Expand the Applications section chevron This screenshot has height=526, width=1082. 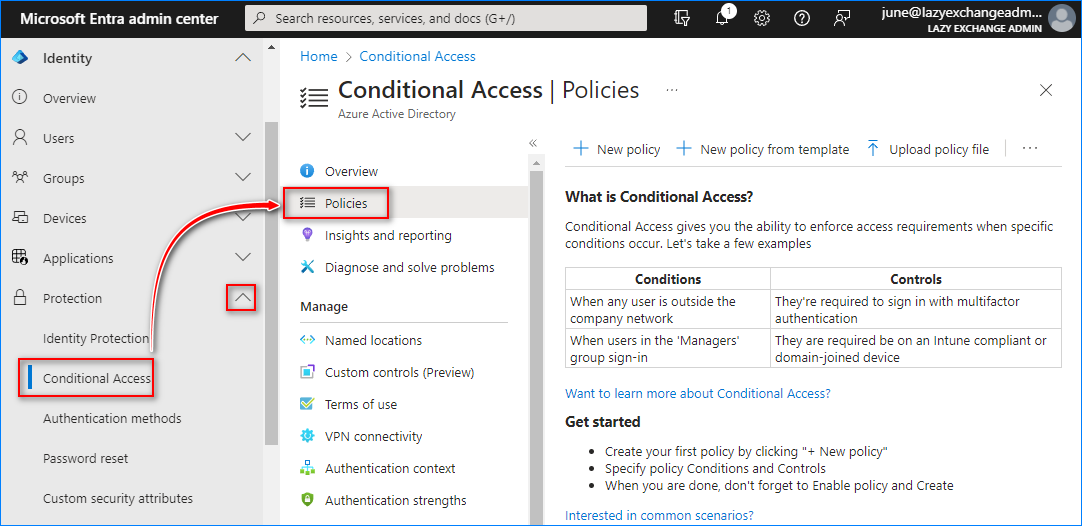243,257
